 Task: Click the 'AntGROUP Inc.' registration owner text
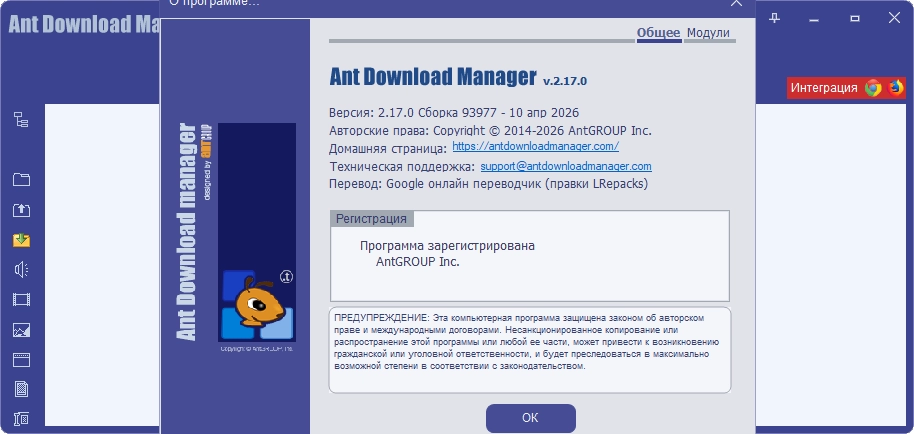[418, 262]
